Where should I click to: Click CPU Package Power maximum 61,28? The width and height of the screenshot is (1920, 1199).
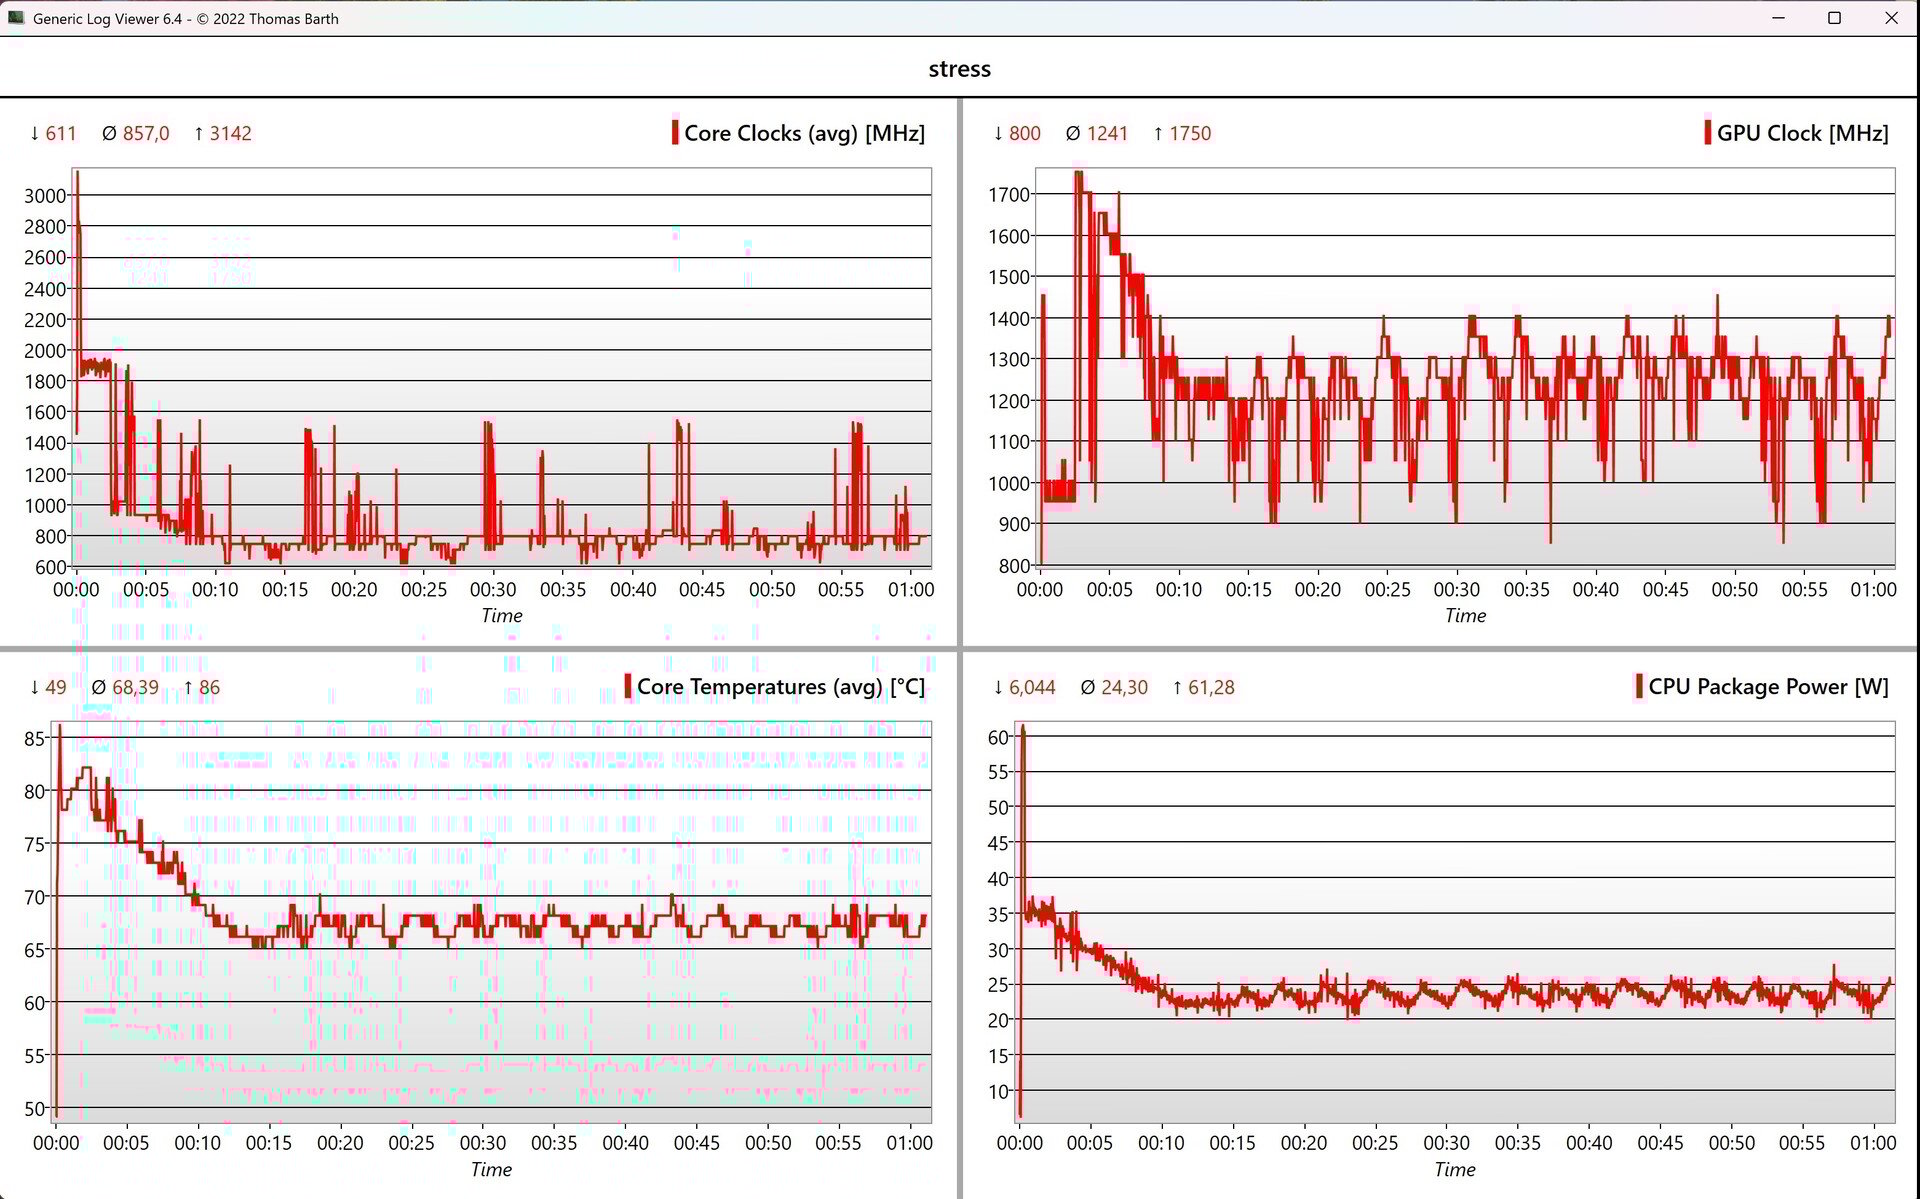click(x=1211, y=687)
